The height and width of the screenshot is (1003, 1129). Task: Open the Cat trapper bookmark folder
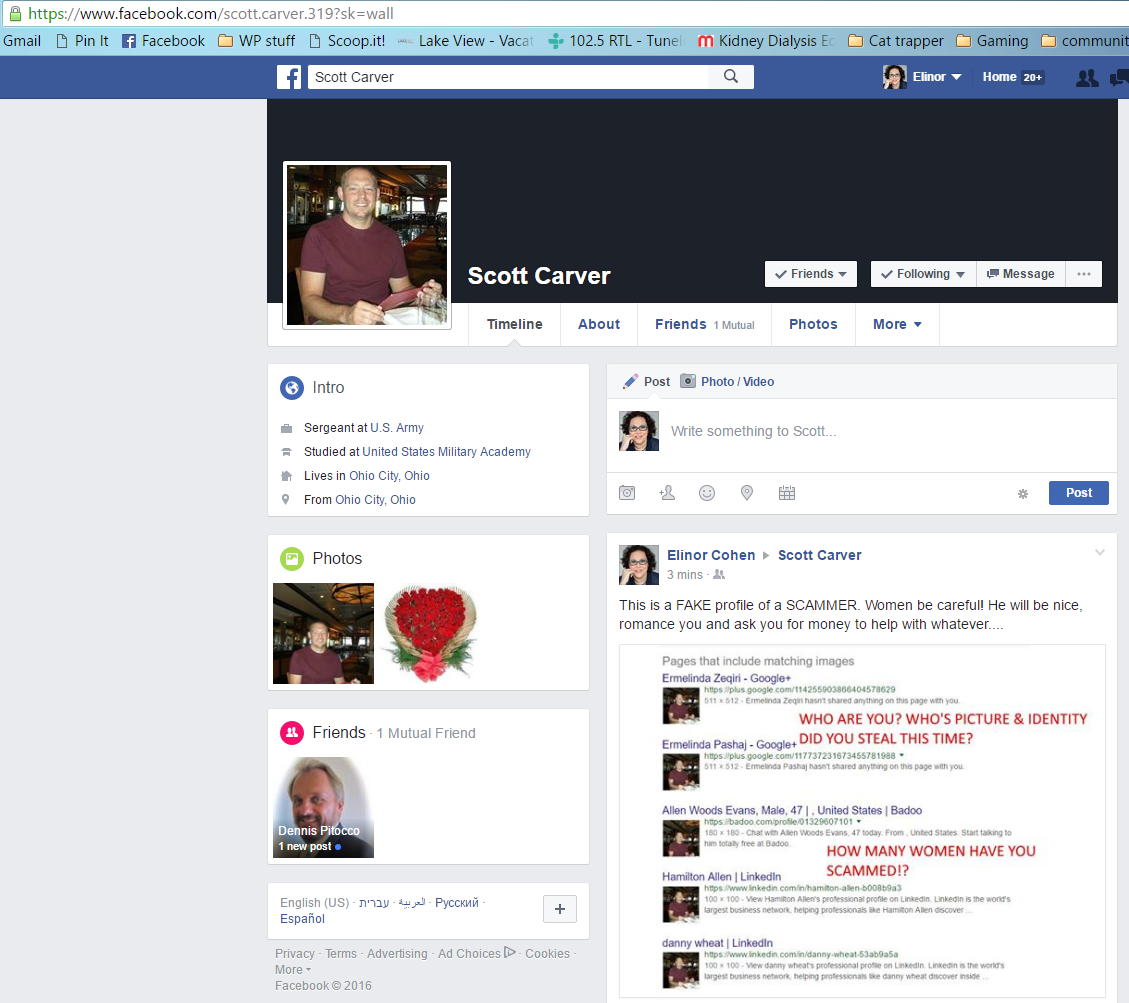pos(896,41)
